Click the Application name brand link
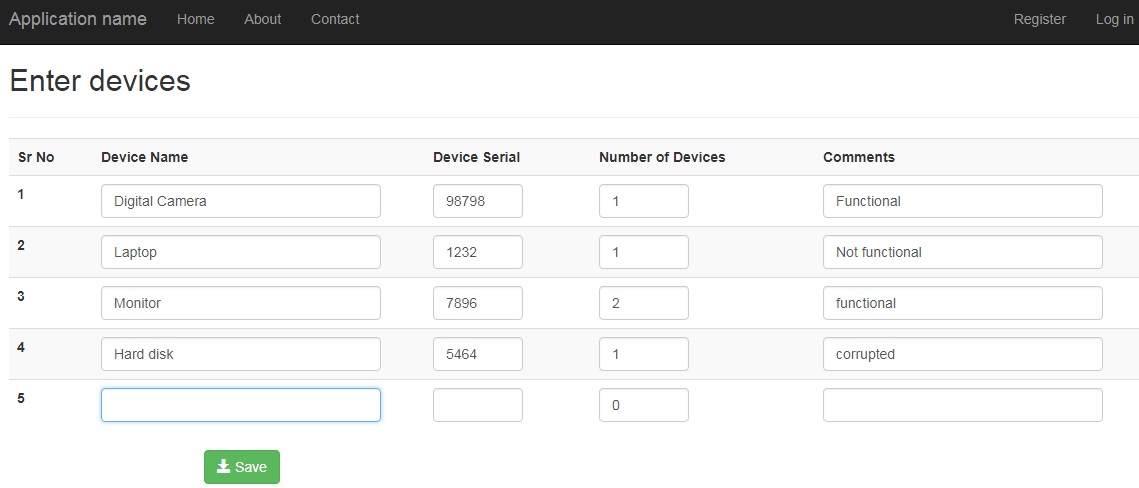This screenshot has width=1139, height=488. pyautogui.click(x=78, y=19)
